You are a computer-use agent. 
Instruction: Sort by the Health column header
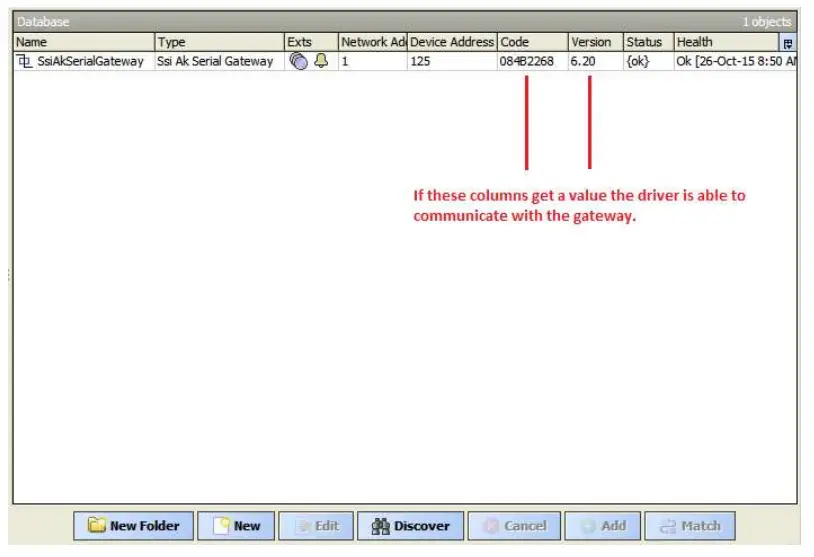pyautogui.click(x=726, y=42)
